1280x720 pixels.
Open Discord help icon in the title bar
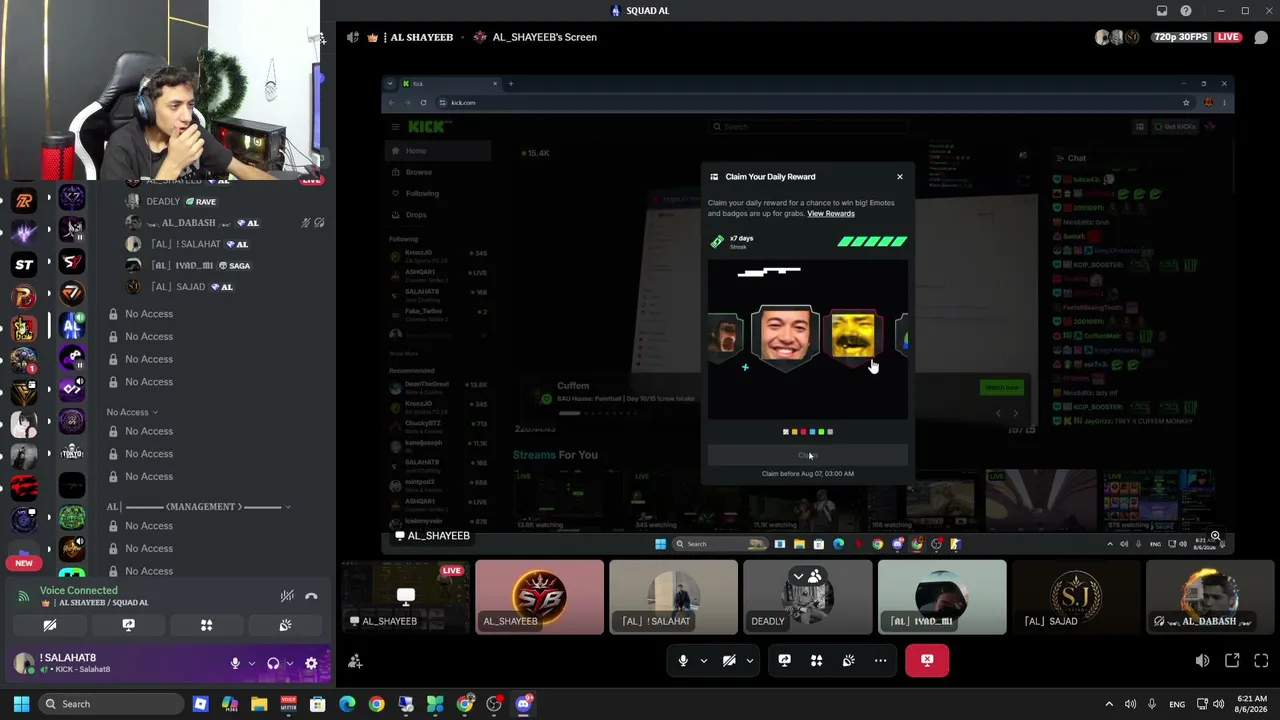click(x=1186, y=11)
